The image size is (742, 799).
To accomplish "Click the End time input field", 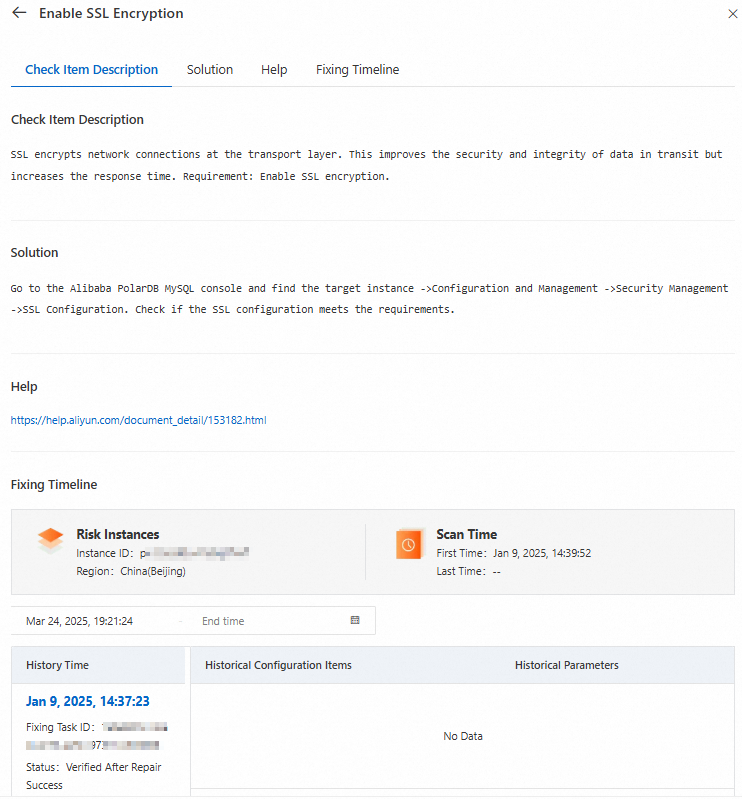I will pos(223,621).
